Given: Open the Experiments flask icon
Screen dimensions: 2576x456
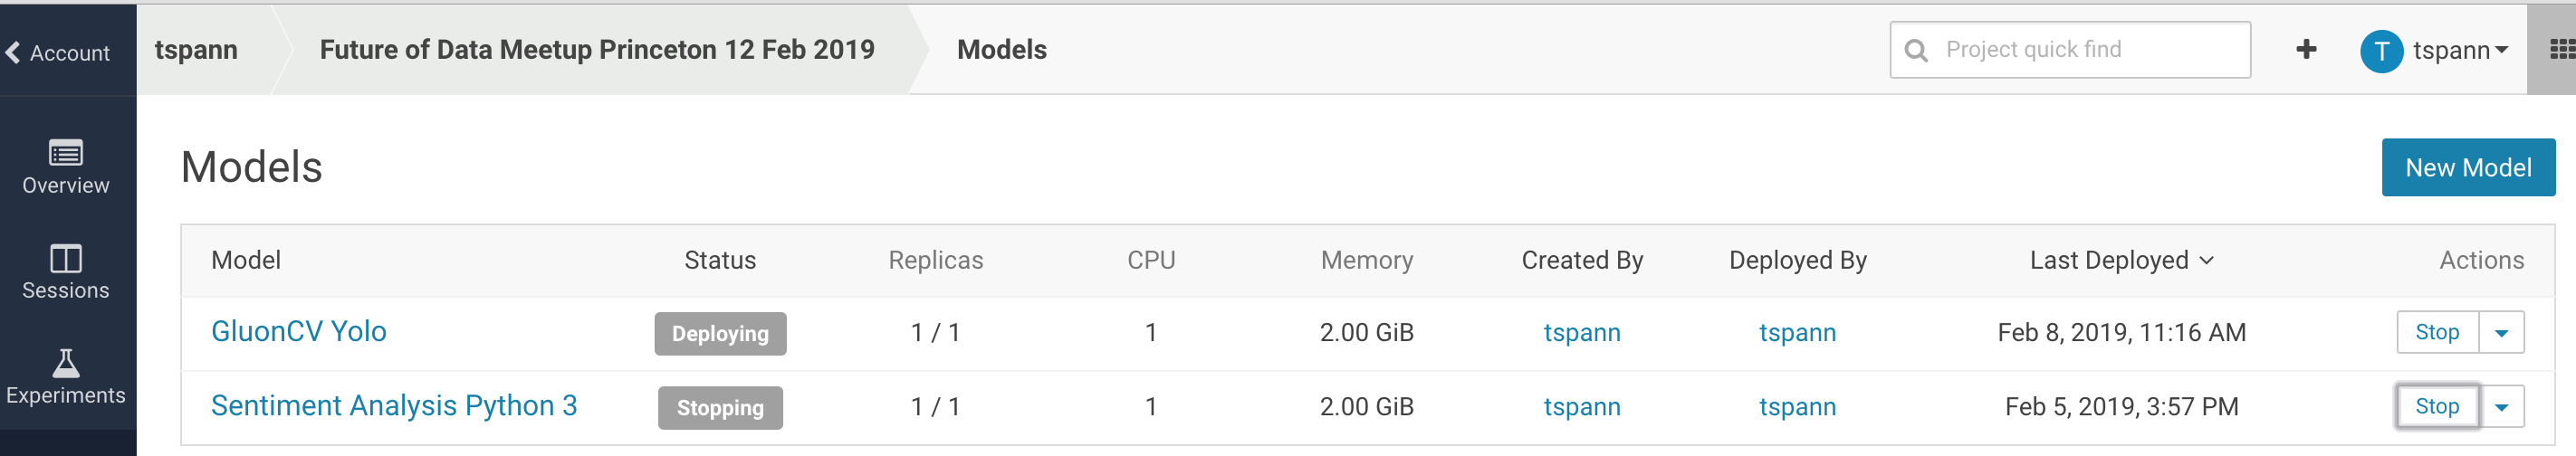Looking at the screenshot, I should tap(66, 363).
